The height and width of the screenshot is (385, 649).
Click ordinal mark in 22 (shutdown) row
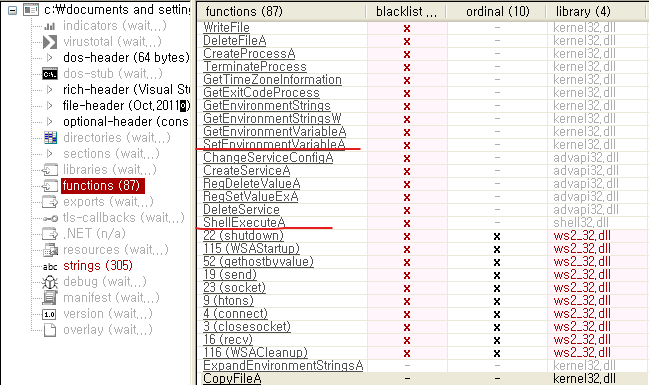[x=497, y=236]
